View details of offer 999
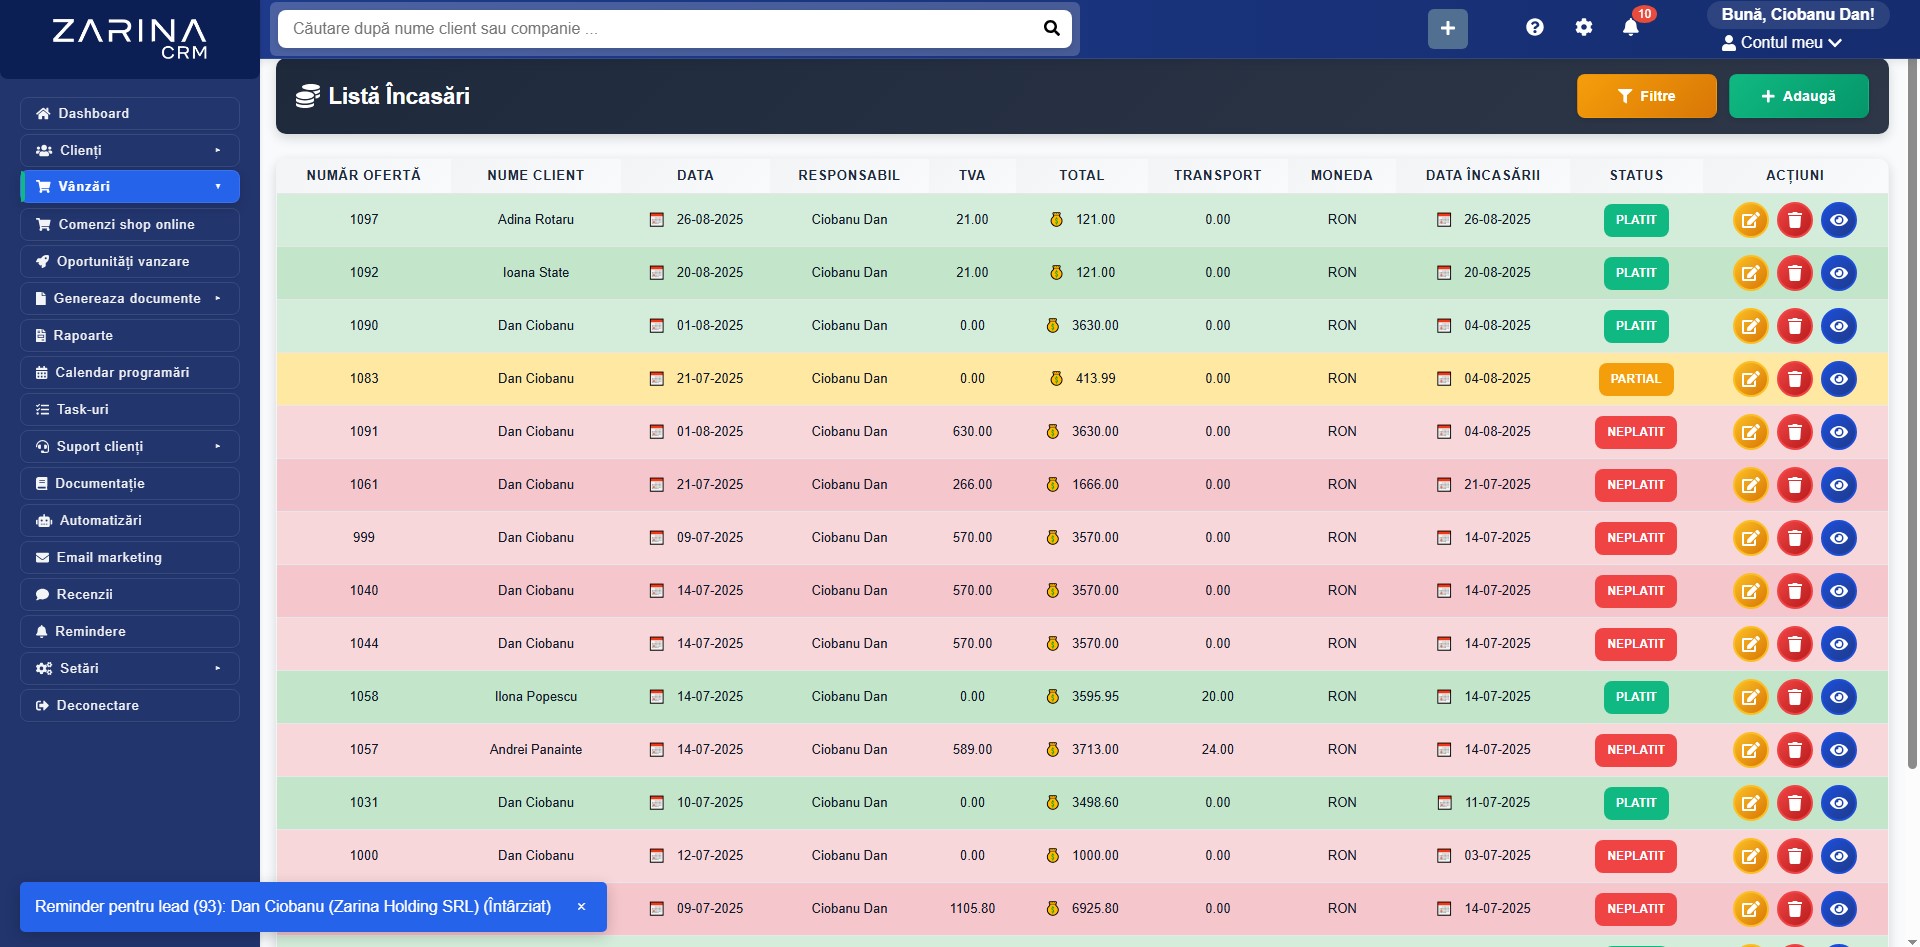The image size is (1920, 947). 1839,538
